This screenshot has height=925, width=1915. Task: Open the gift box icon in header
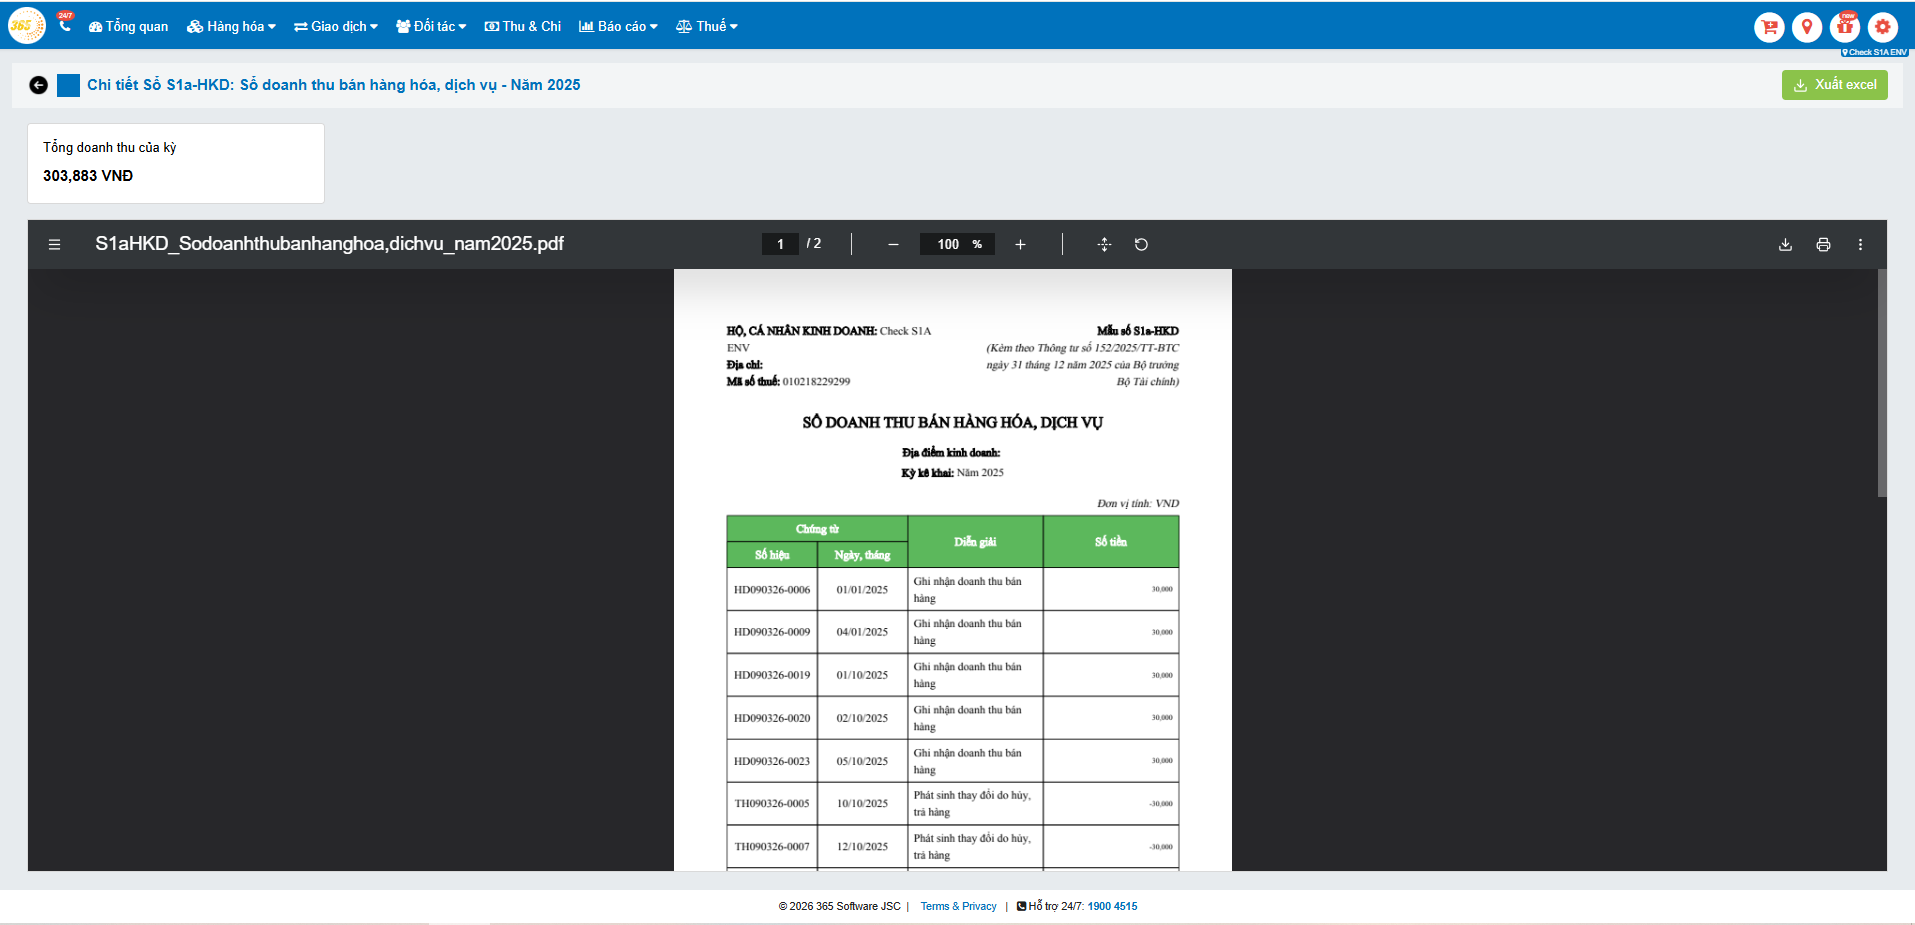pyautogui.click(x=1844, y=27)
